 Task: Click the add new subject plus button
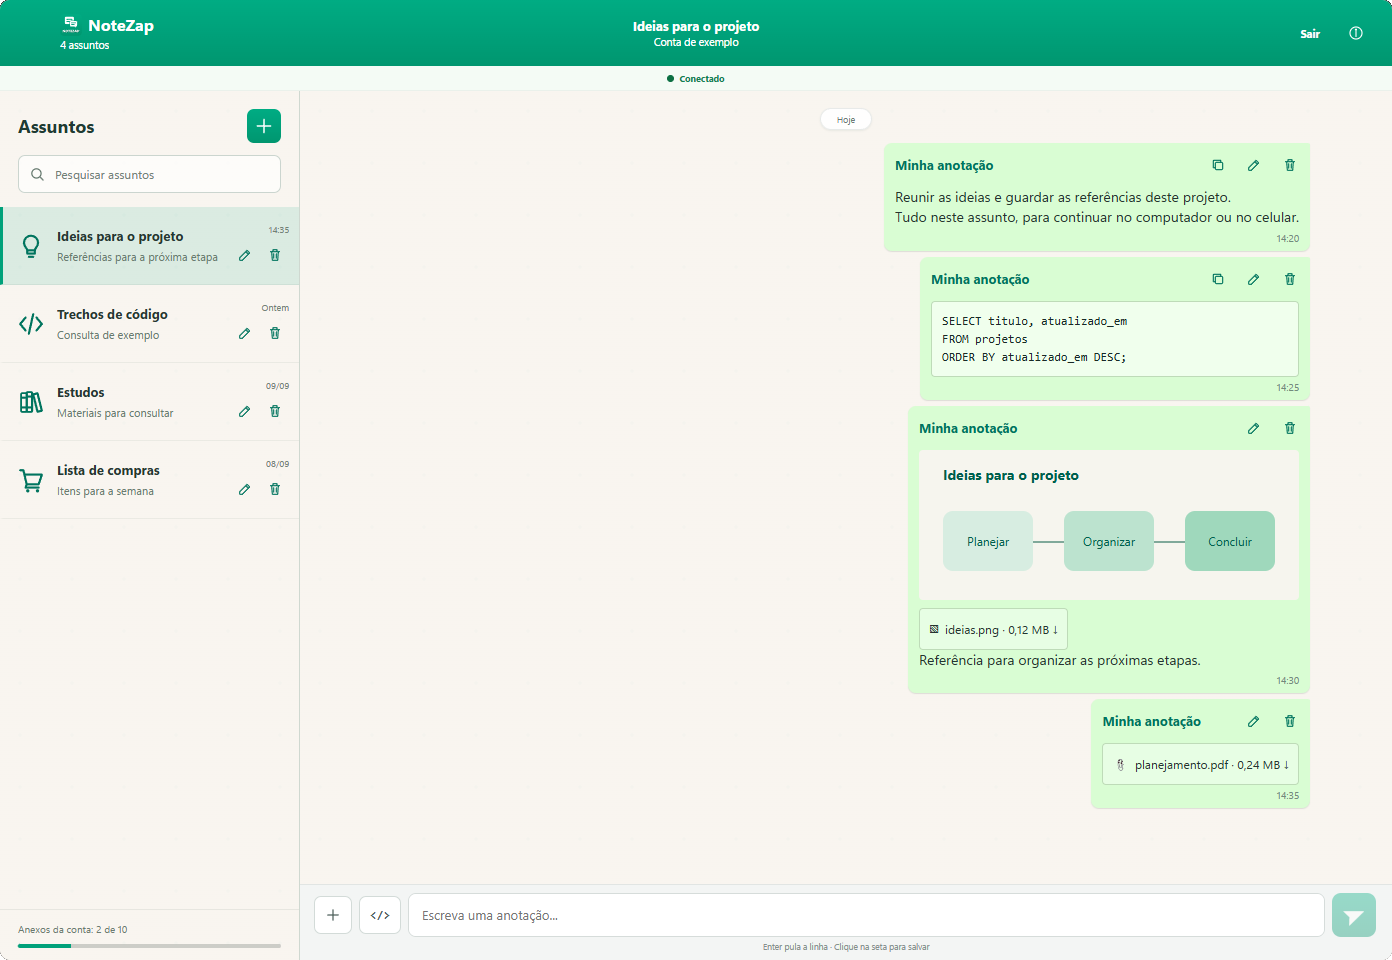point(264,126)
